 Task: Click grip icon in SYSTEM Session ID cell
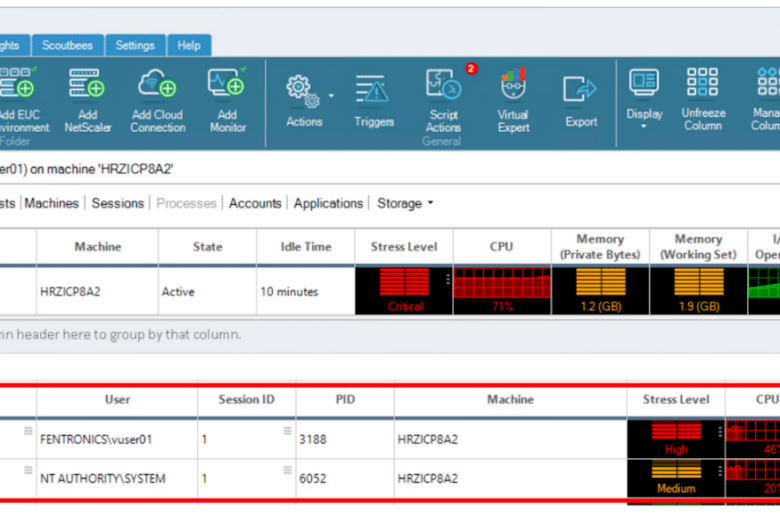[x=288, y=470]
